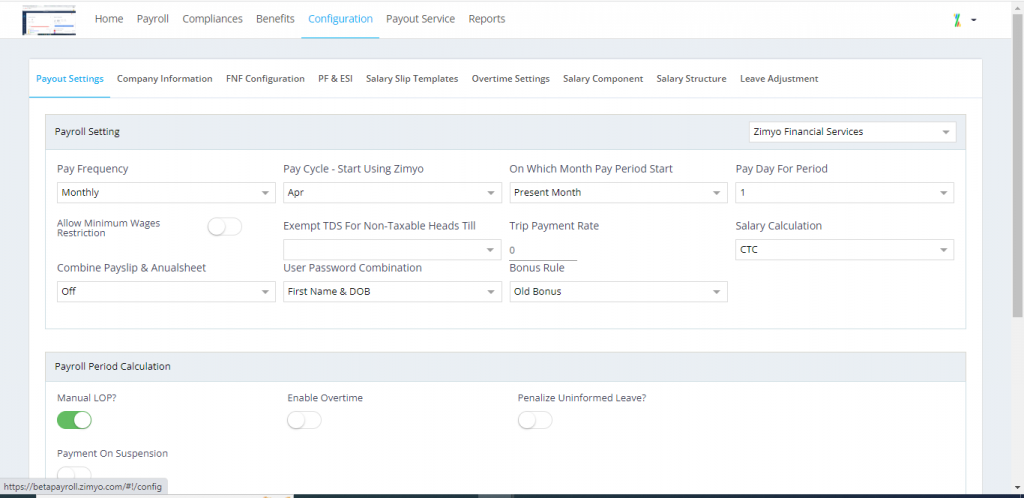The width and height of the screenshot is (1024, 498).
Task: Click the Payroll Setting section header text
Action: (x=87, y=132)
